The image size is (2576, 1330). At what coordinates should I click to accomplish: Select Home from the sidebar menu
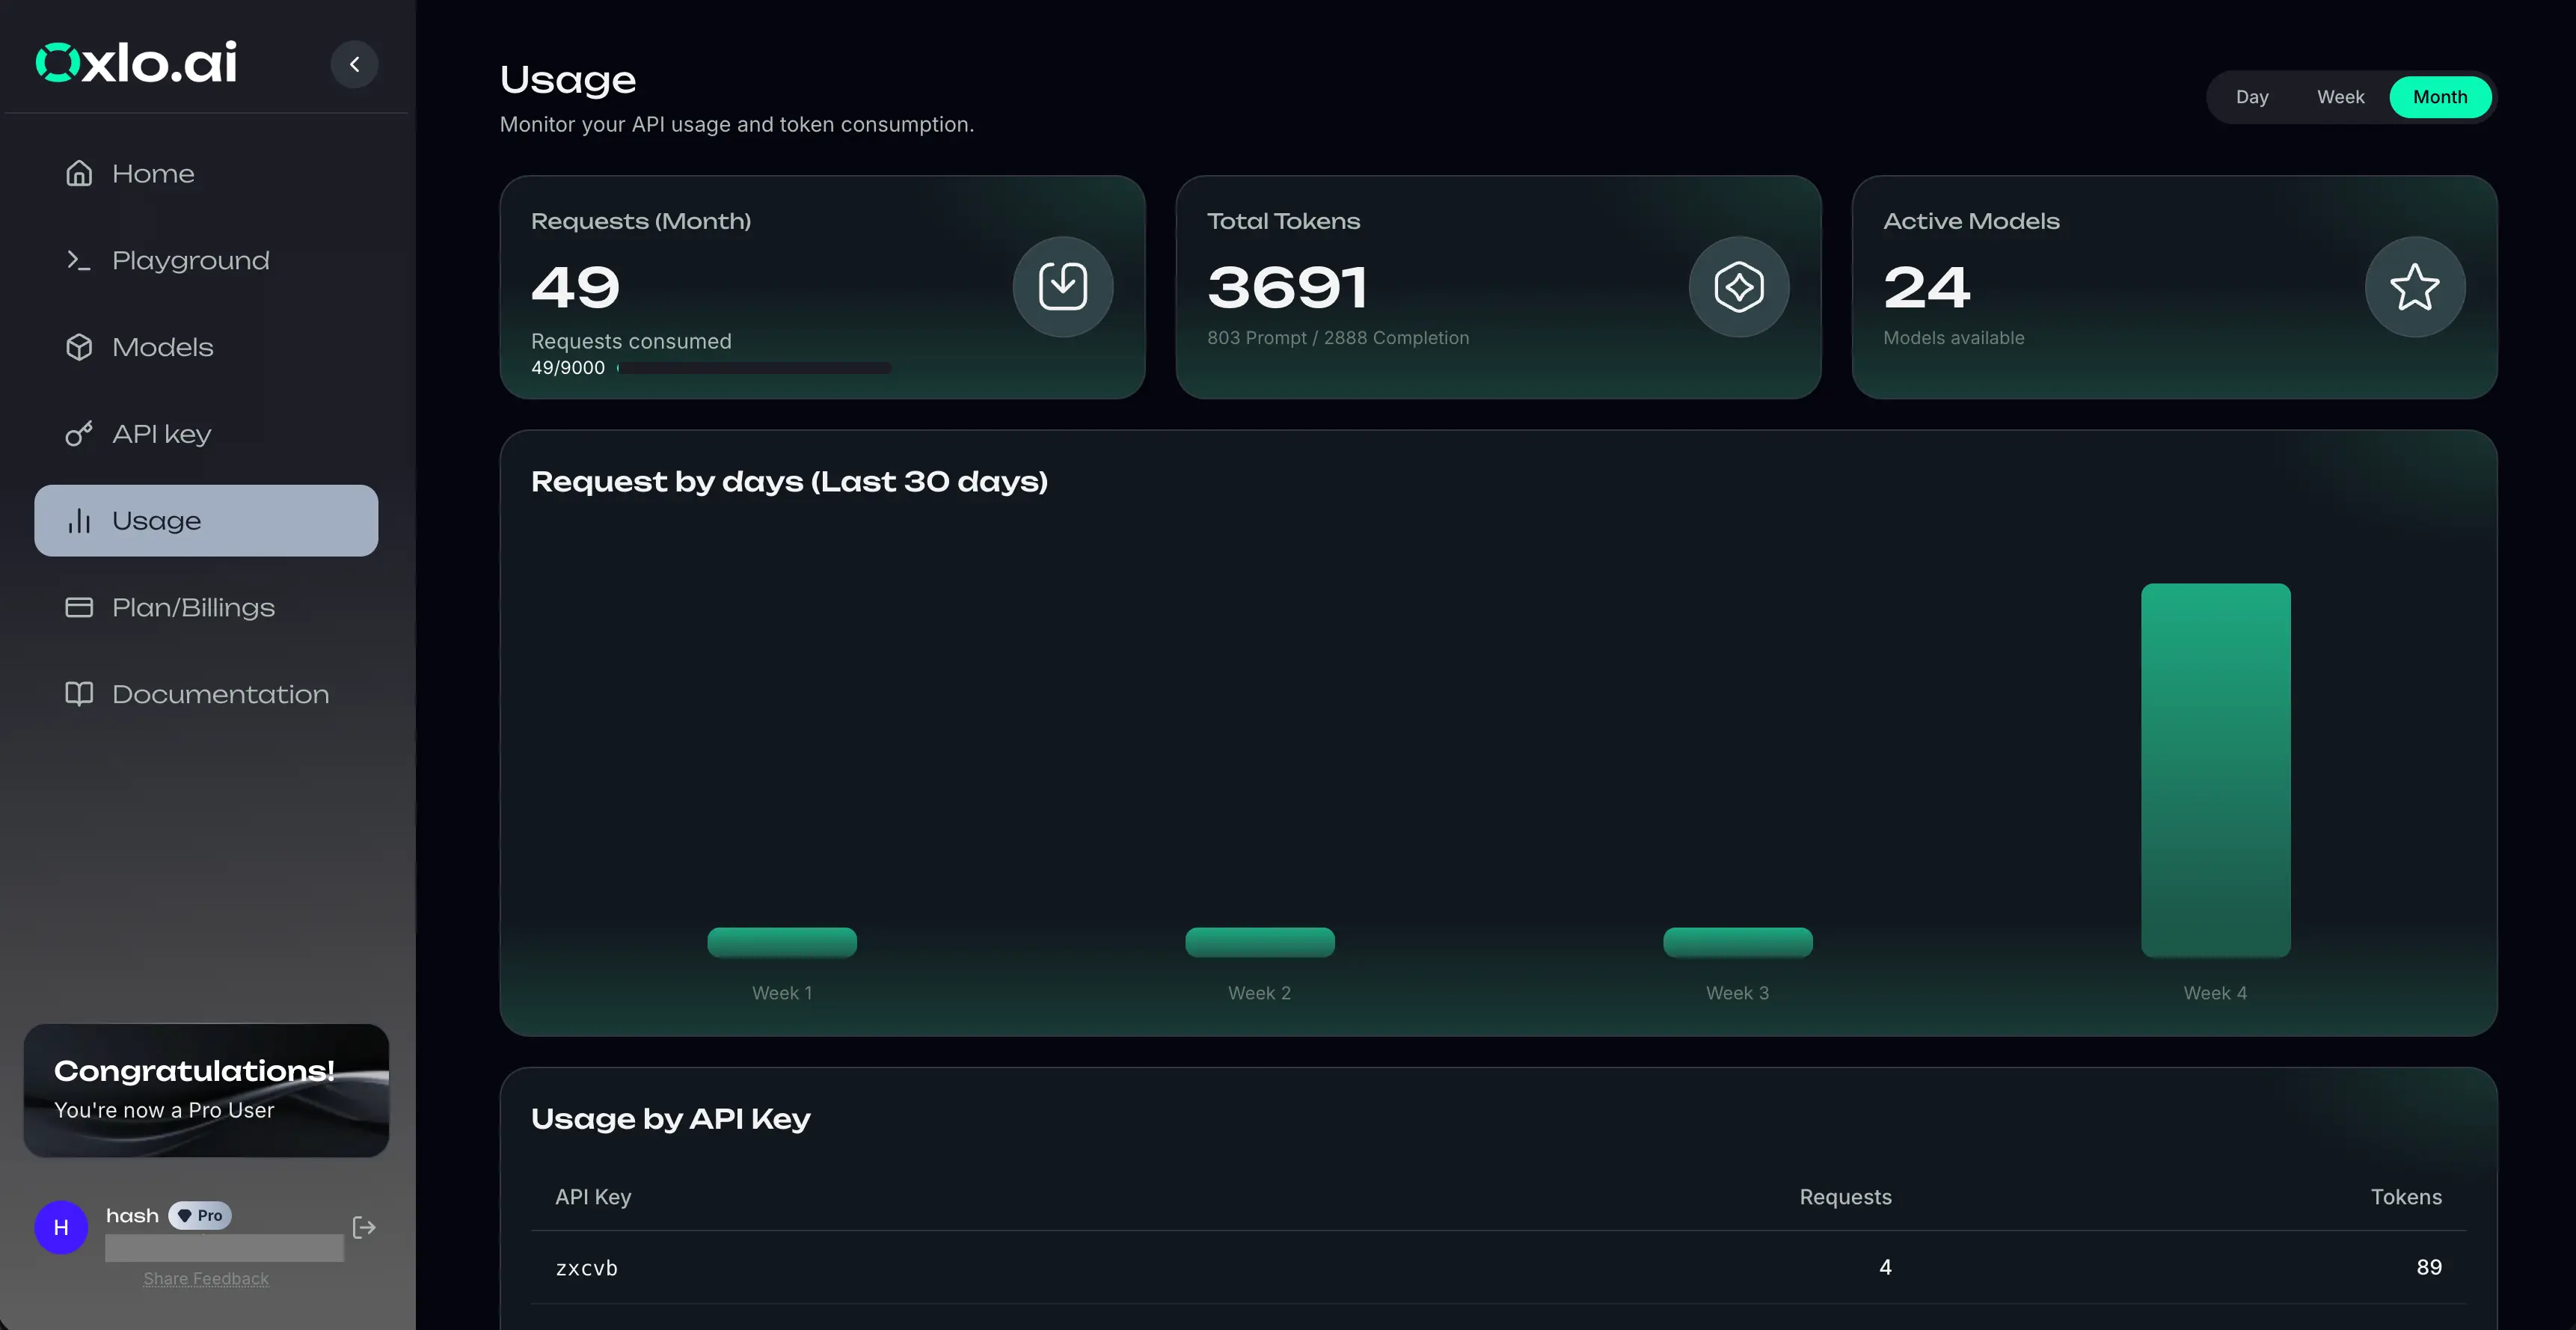[x=153, y=173]
